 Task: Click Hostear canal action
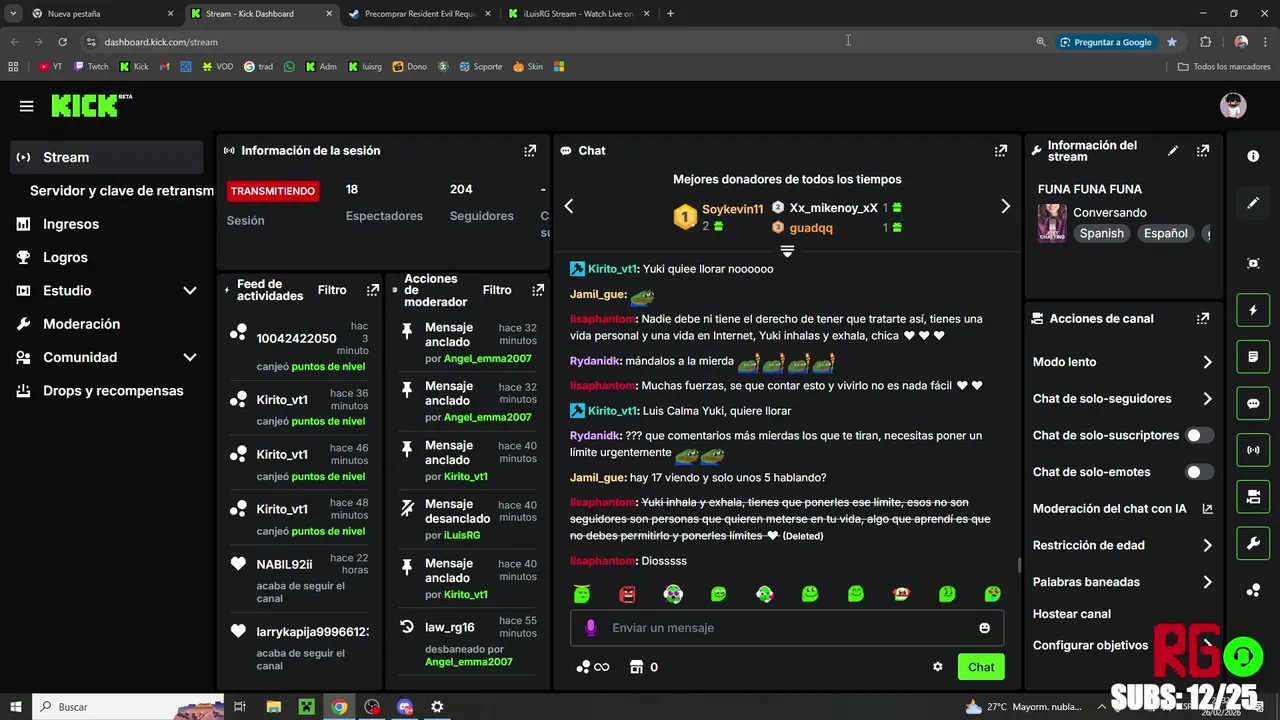click(x=1072, y=614)
